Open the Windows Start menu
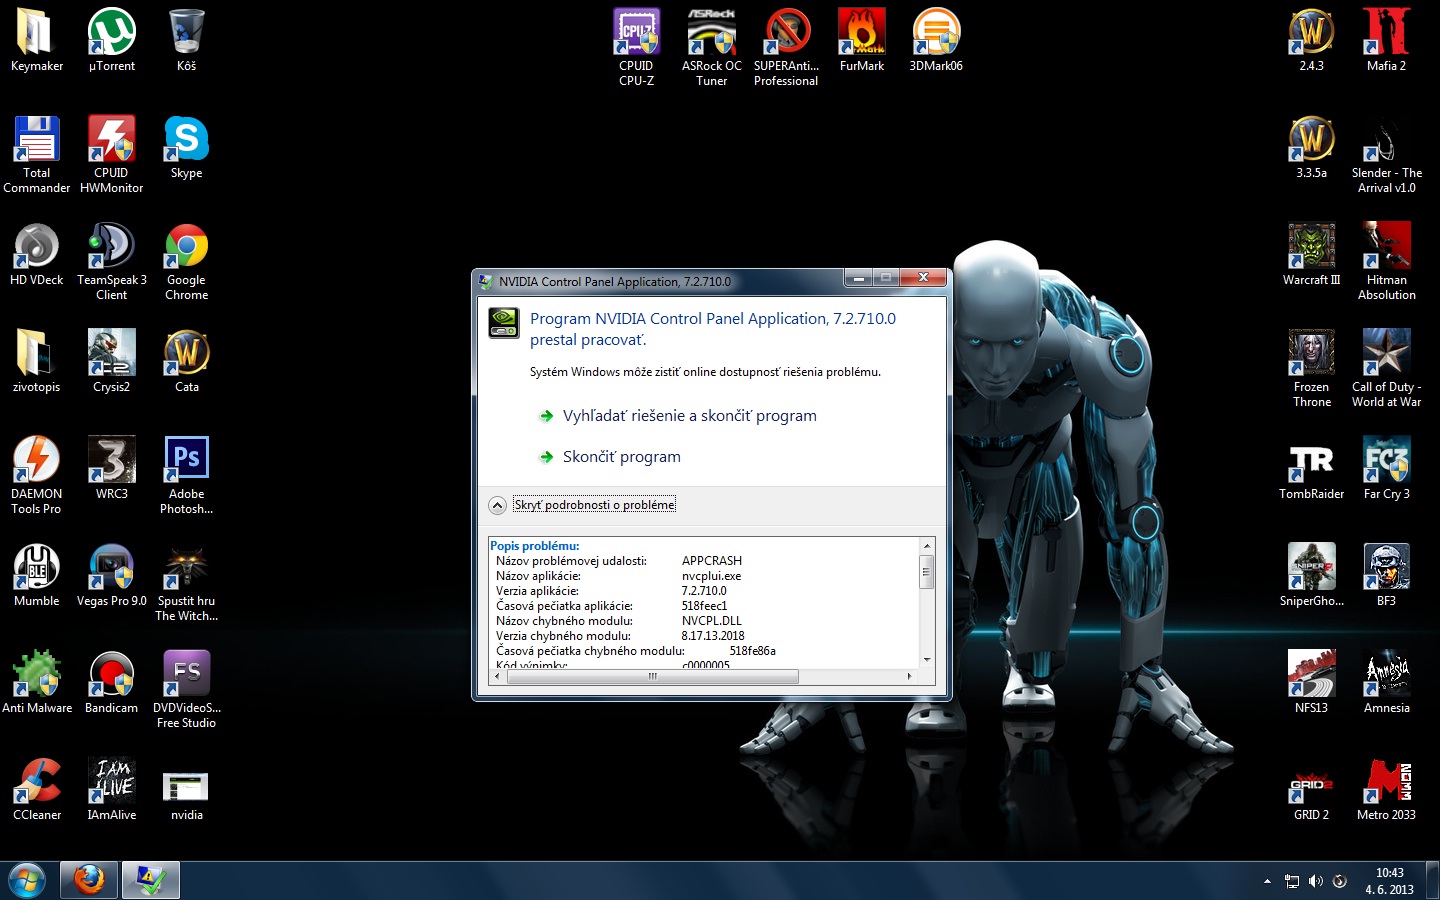The height and width of the screenshot is (900, 1440). [27, 881]
